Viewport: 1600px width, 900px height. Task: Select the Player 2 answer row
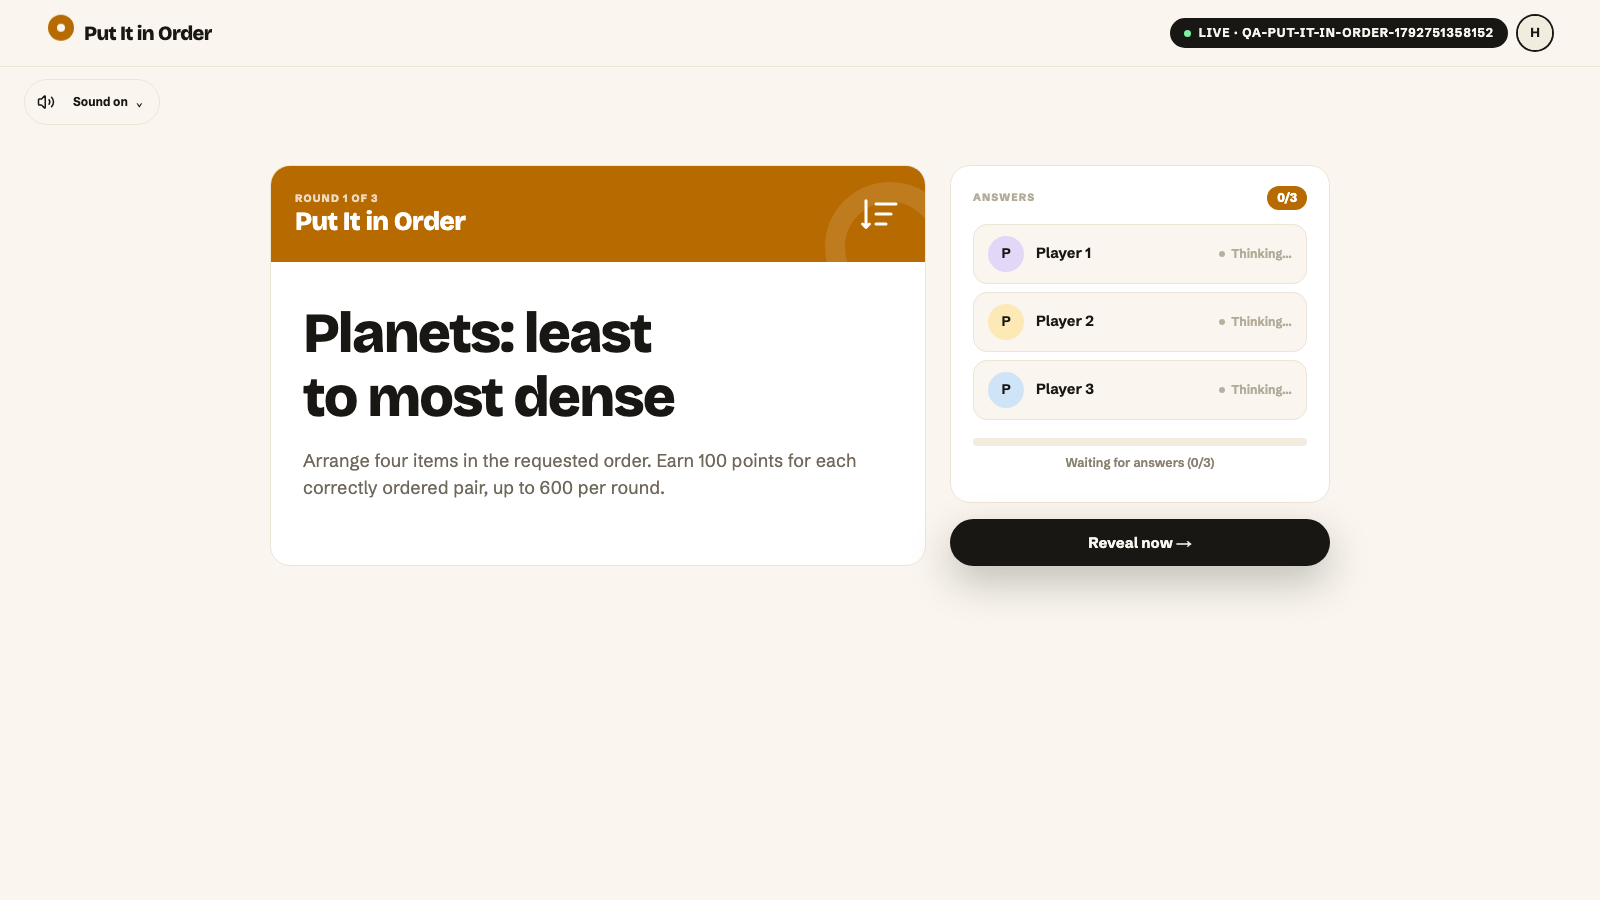[x=1140, y=322]
